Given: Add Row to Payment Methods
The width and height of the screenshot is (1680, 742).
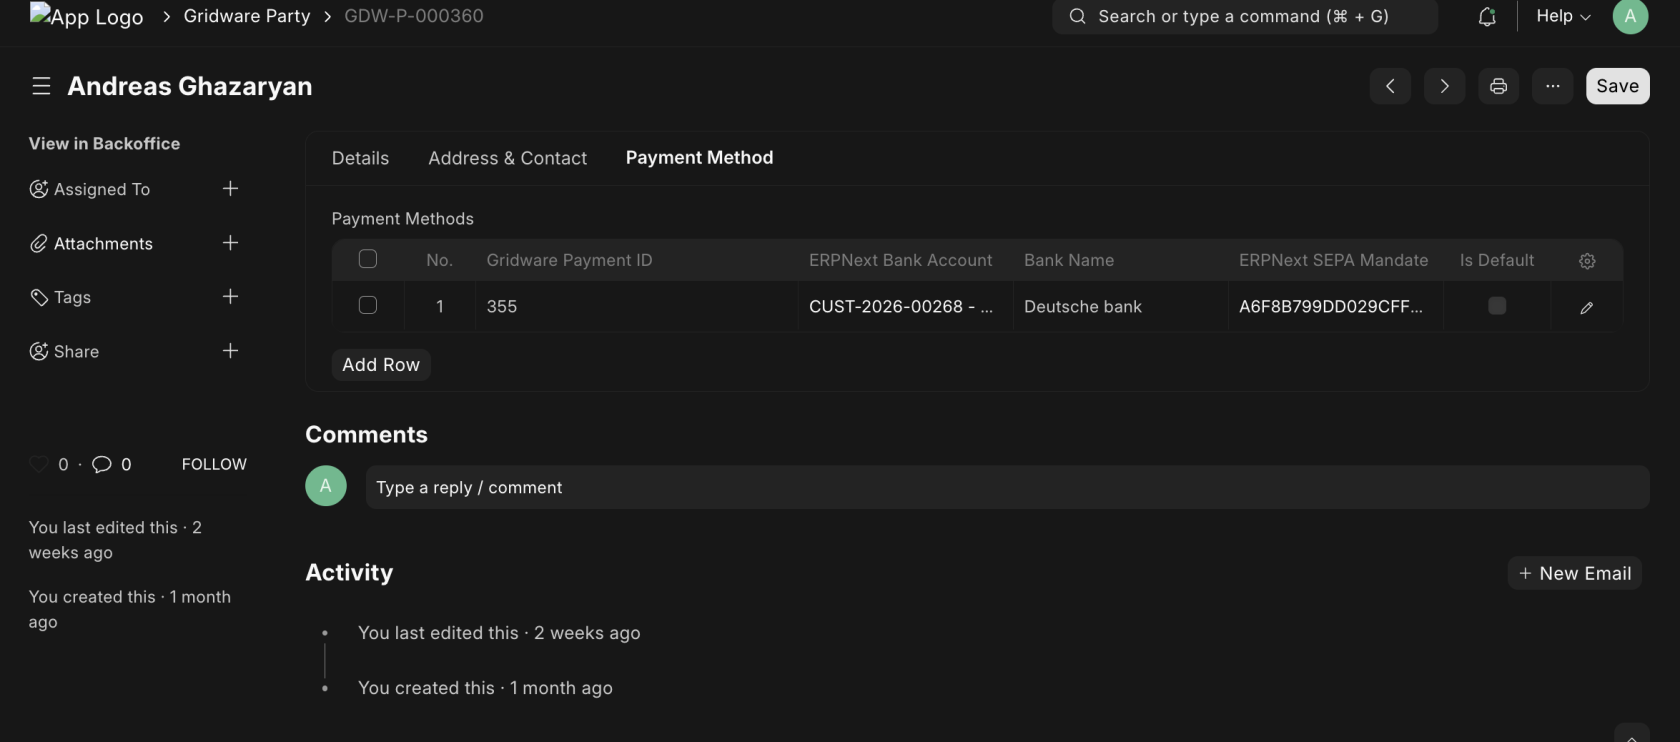Looking at the screenshot, I should [x=381, y=365].
